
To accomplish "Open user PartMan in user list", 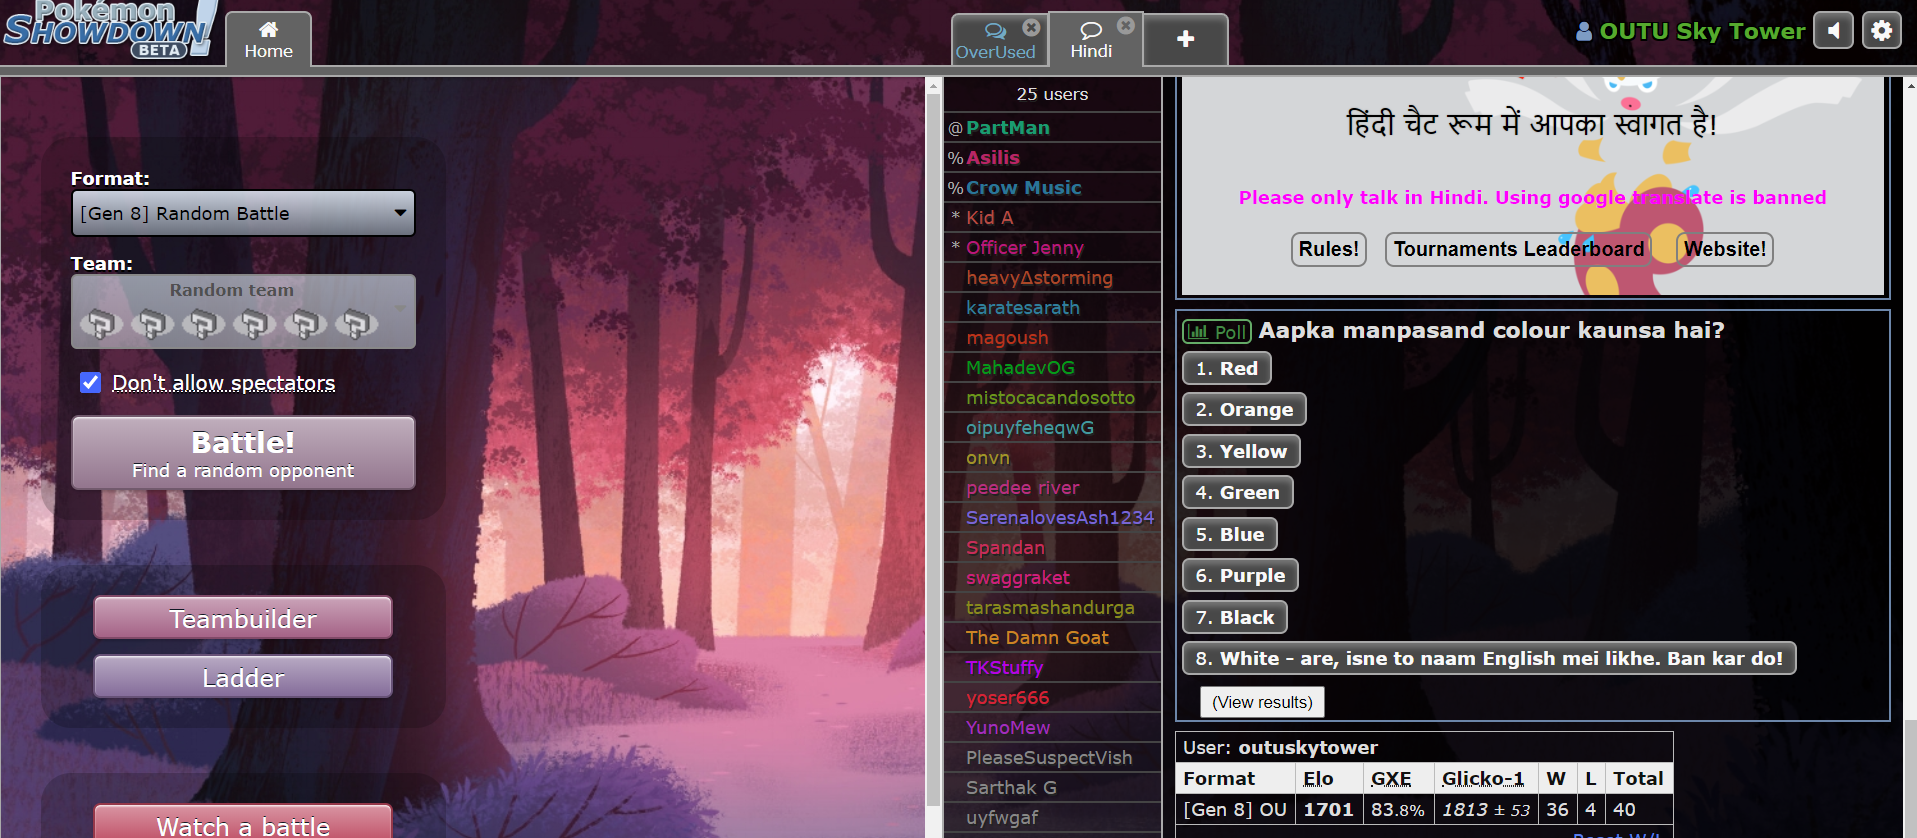I will (x=1052, y=127).
